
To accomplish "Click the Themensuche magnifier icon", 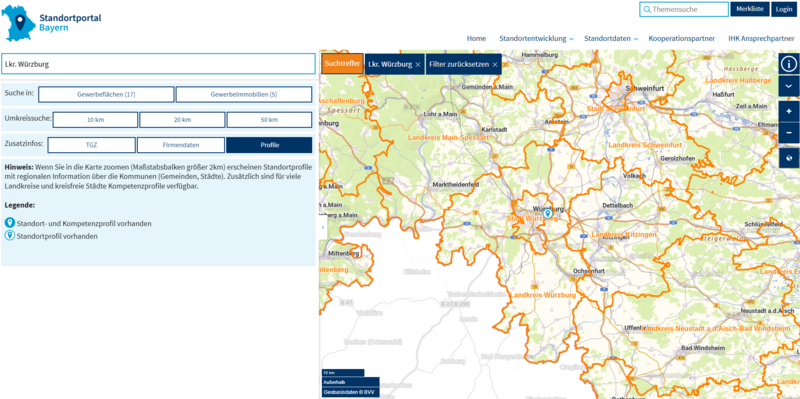I will pos(646,9).
